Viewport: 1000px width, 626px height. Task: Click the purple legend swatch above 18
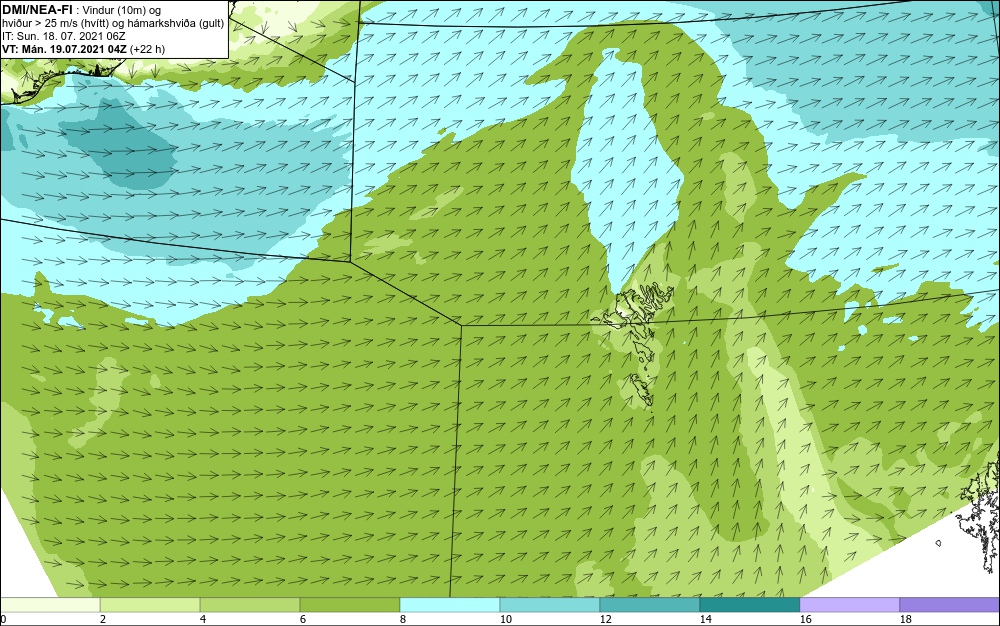[950, 605]
